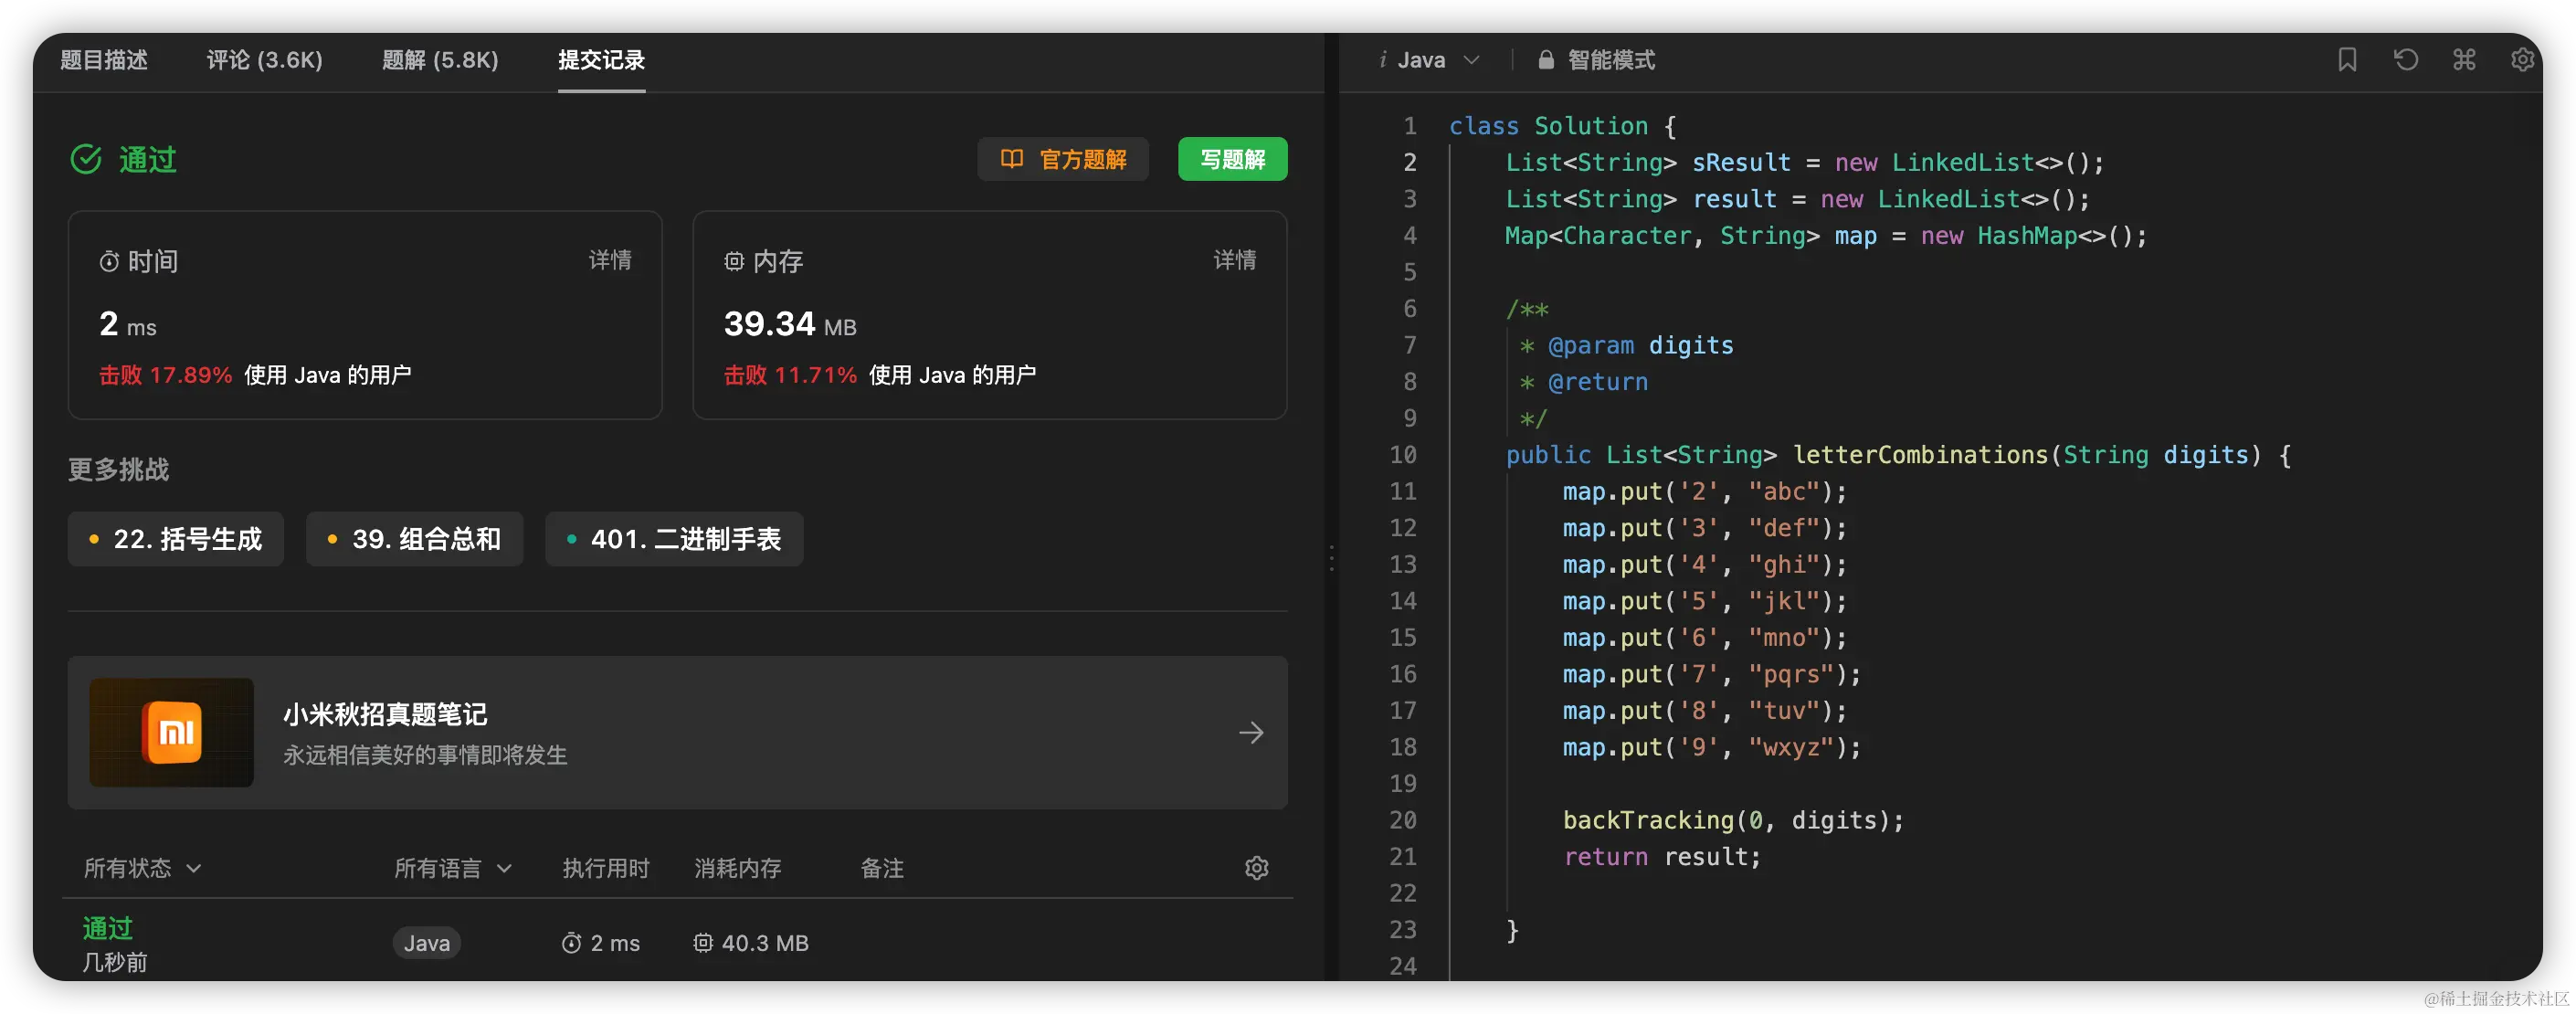Open editor settings gear icon
2576x1014 pixels.
pos(2522,60)
